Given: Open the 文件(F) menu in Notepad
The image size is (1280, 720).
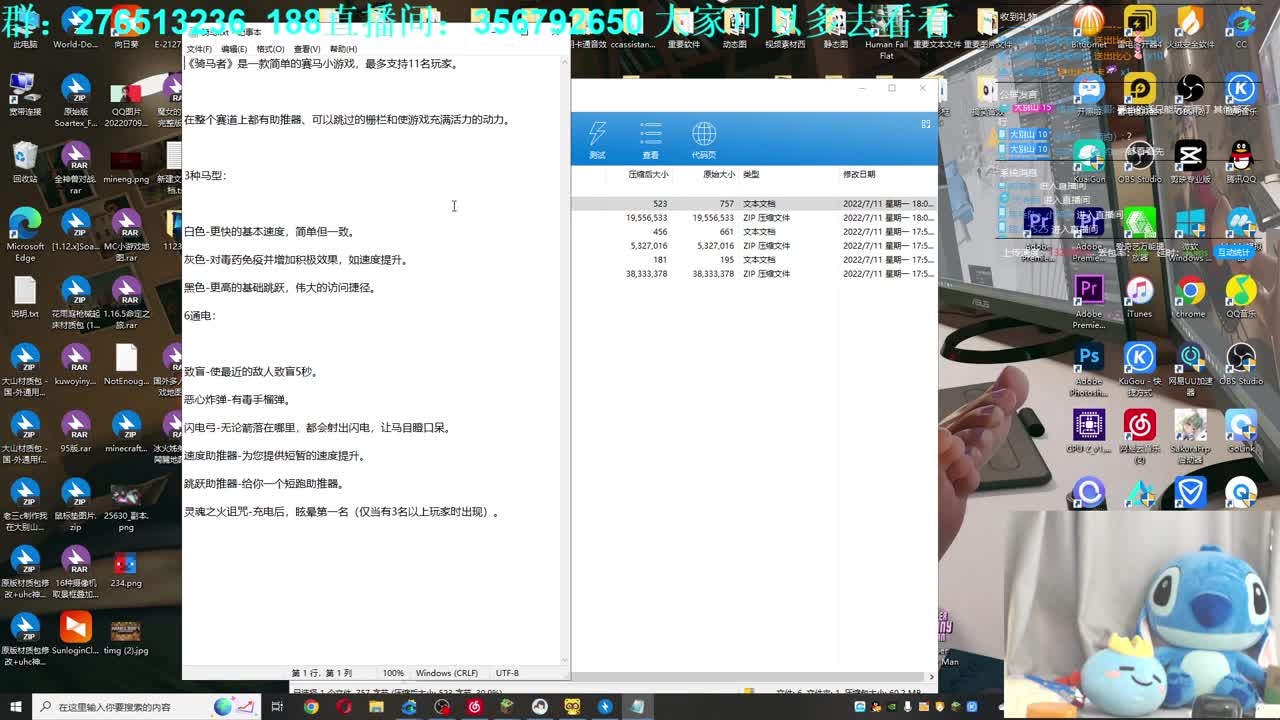Looking at the screenshot, I should (x=198, y=47).
